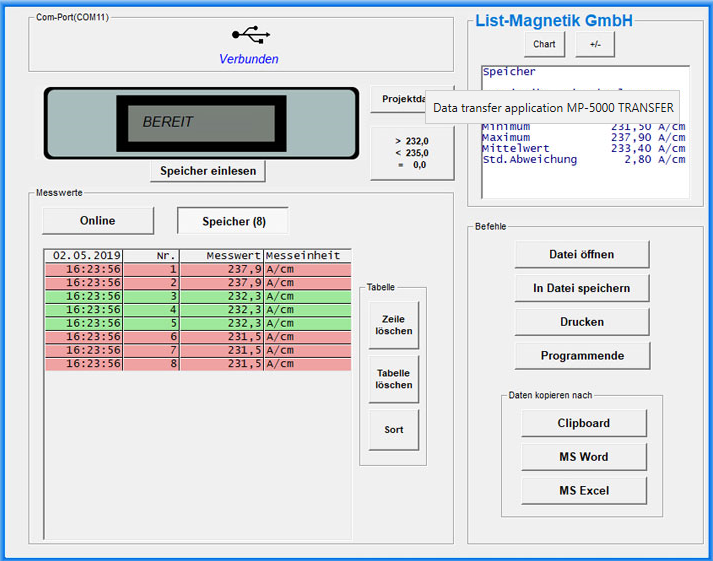713x561 pixels.
Task: Delete row with Zeile löschen
Action: pyautogui.click(x=394, y=325)
